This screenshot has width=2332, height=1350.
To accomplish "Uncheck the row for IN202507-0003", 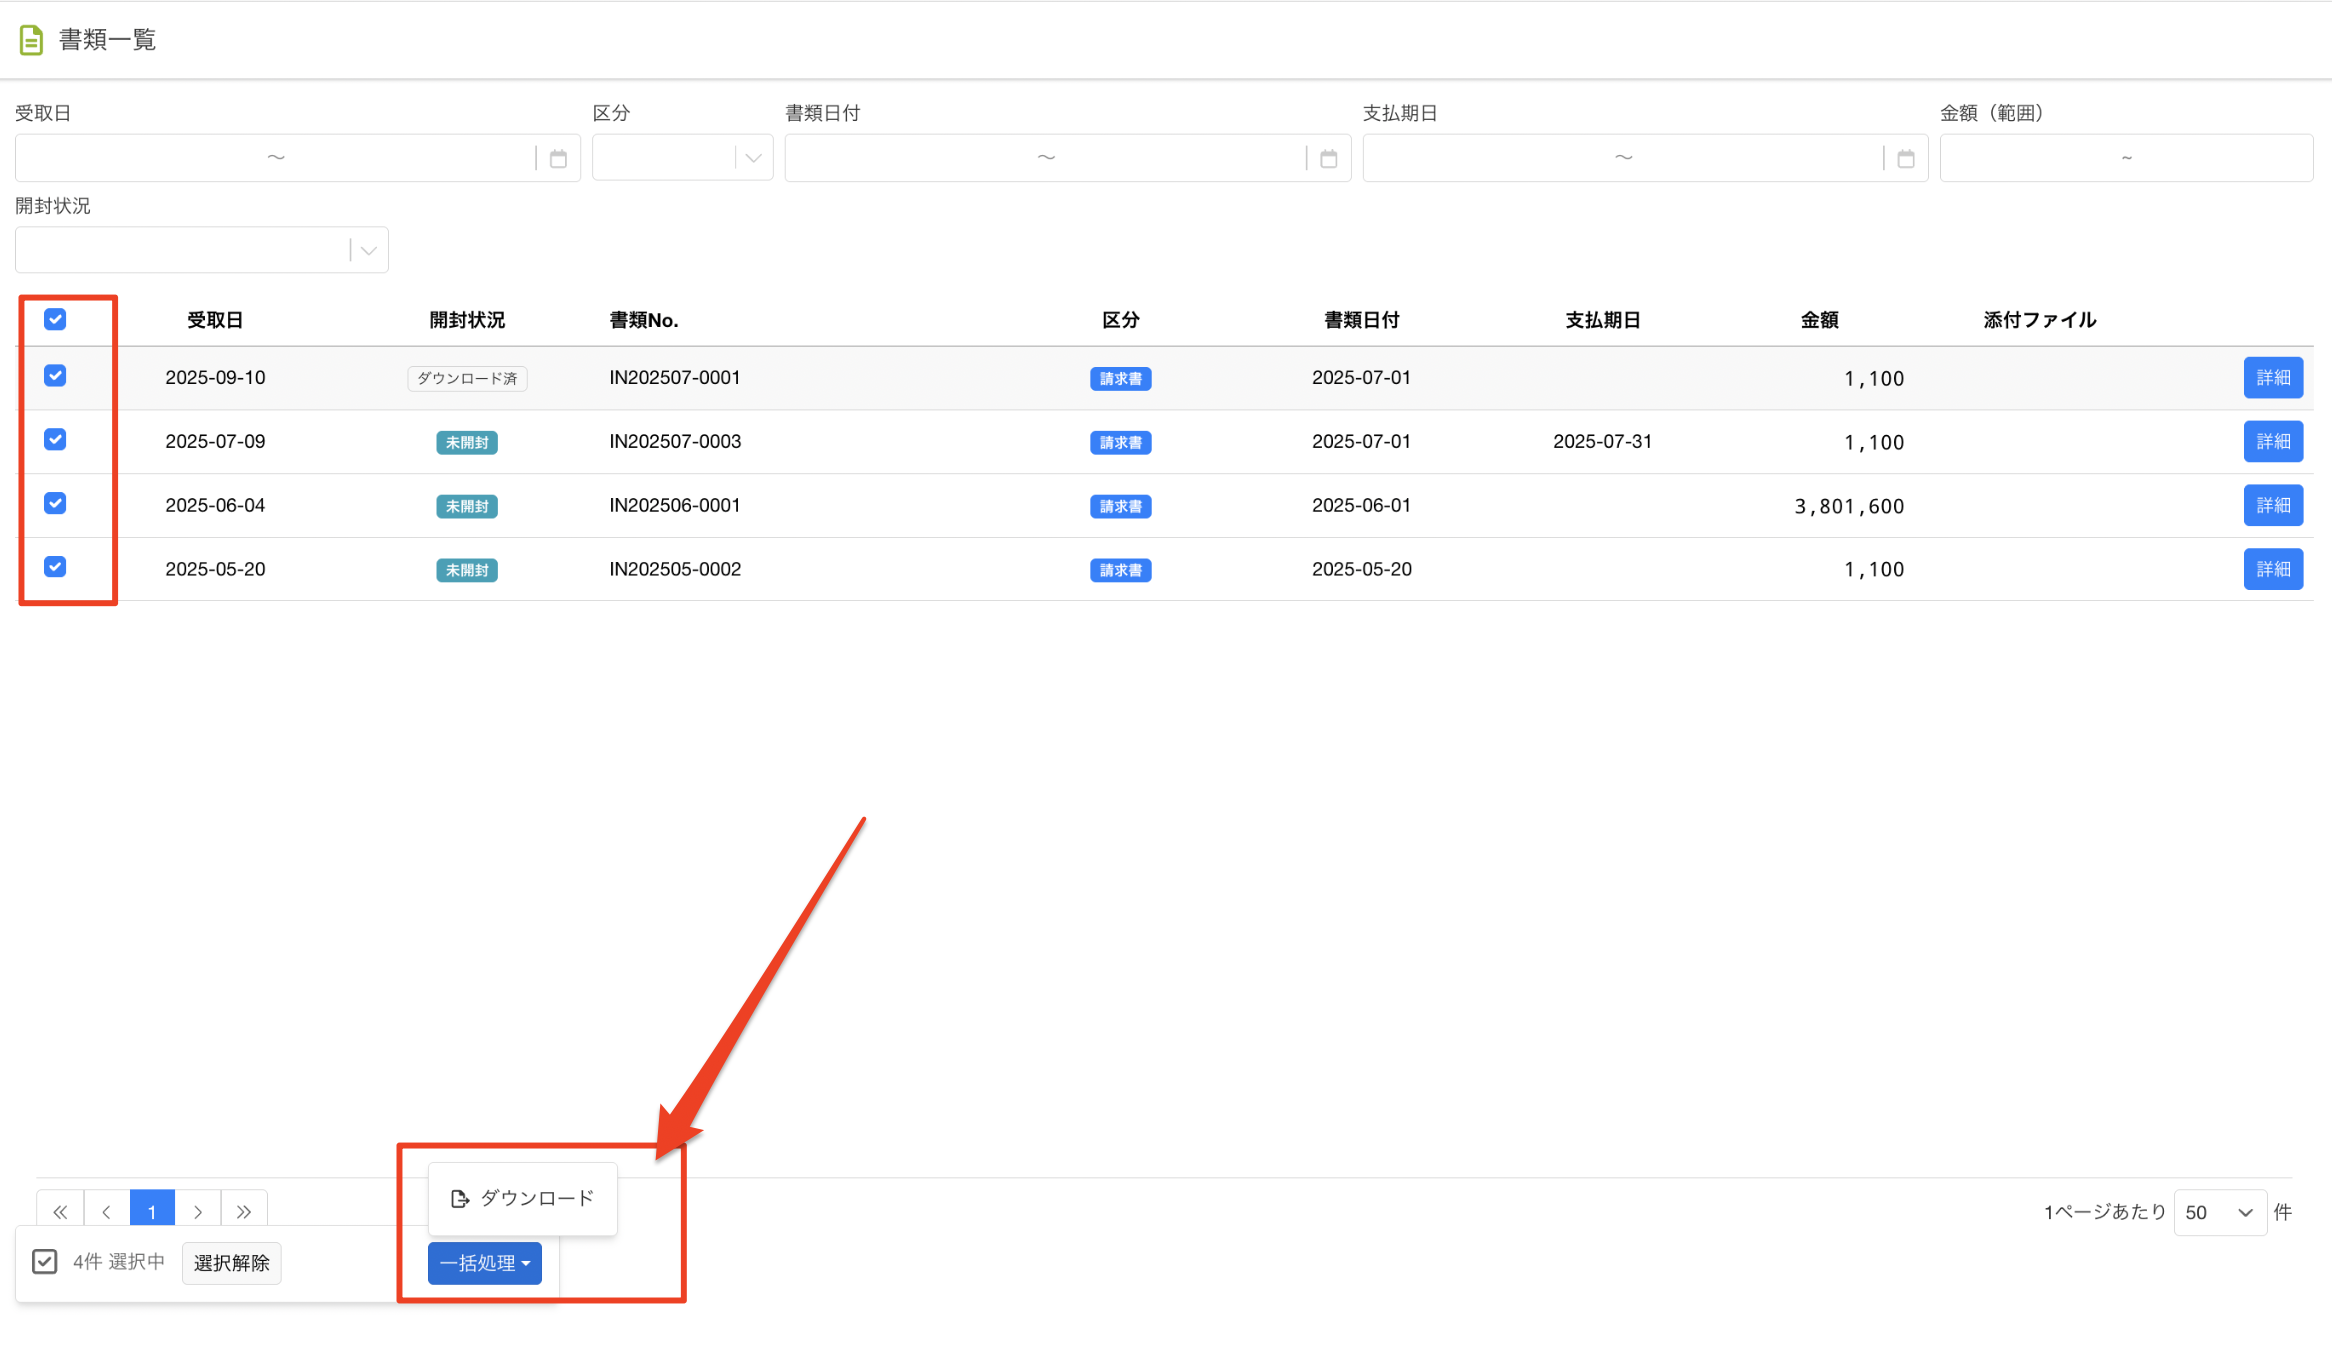I will coord(55,439).
